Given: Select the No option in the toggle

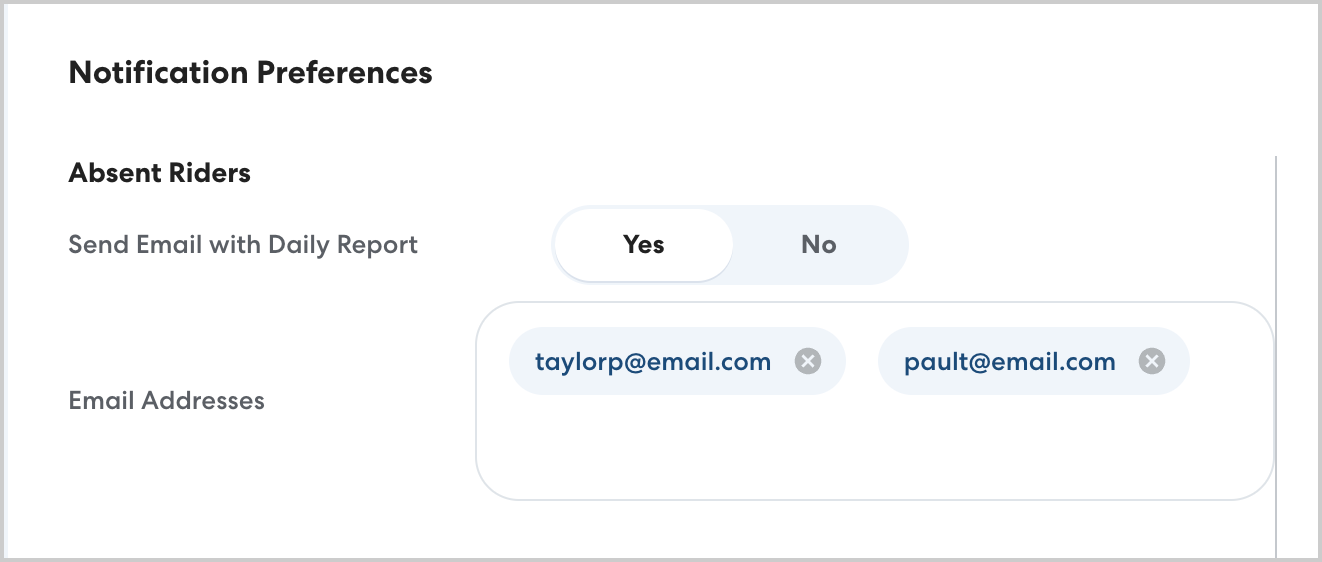Looking at the screenshot, I should click(819, 245).
